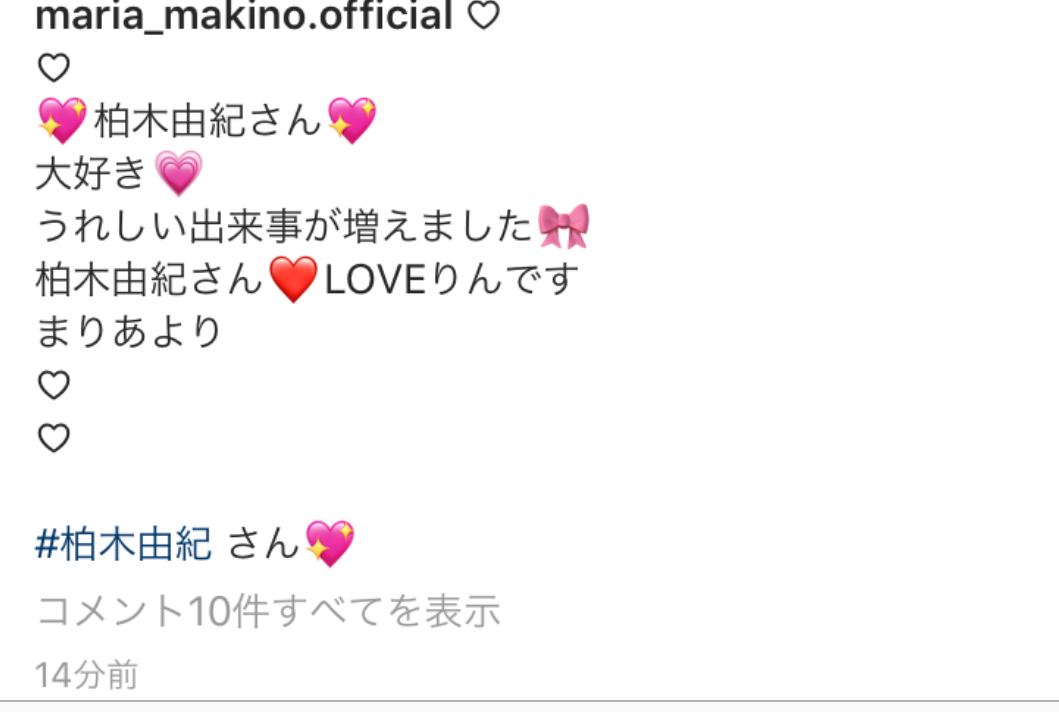
Task: Open the maria_makino.official profile username
Action: click(x=244, y=15)
